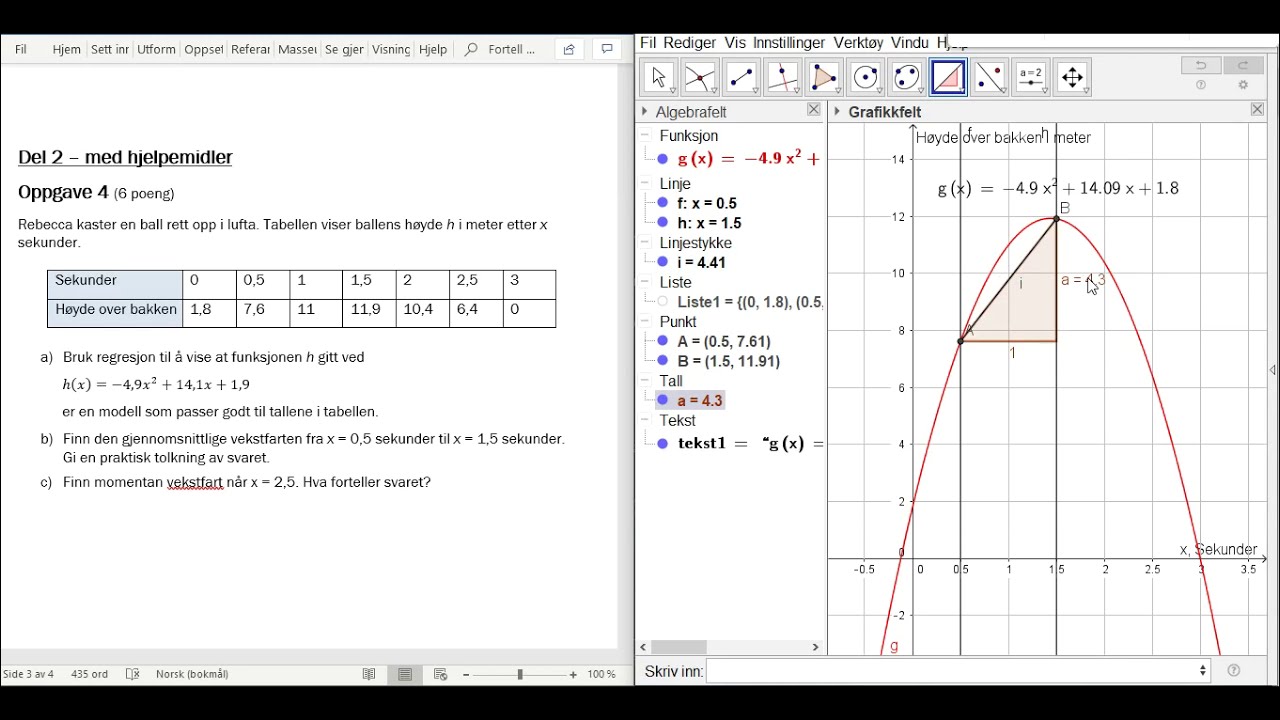Open the Innstillinger menu in GeoGebra
This screenshot has height=720, width=1280.
click(789, 43)
